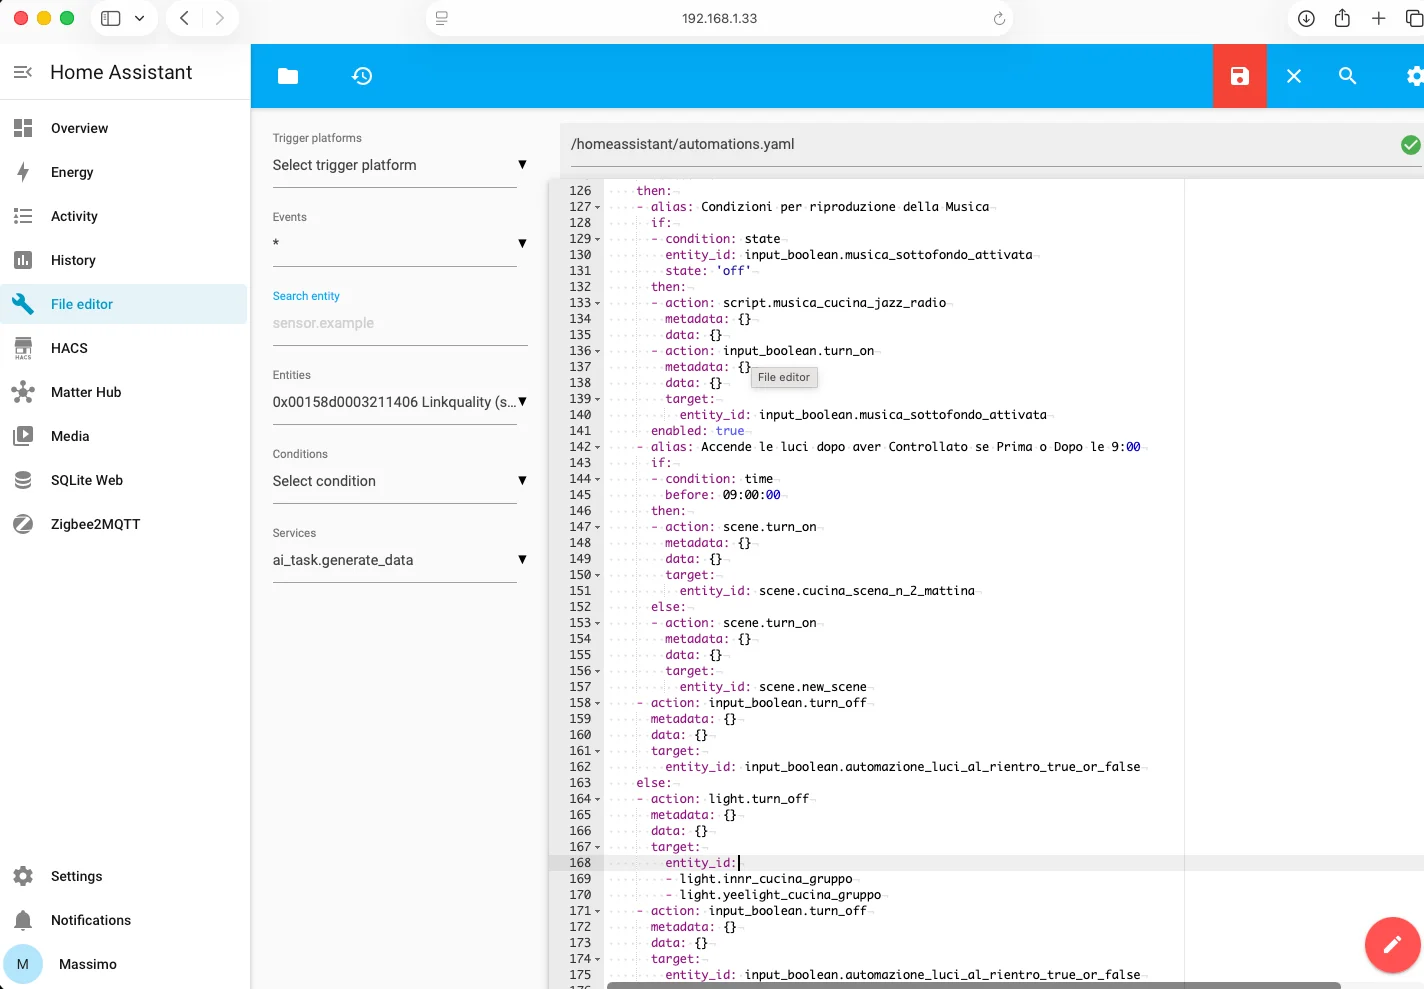Click 'light.yeelight_cucina_gruppo' on line 170
This screenshot has height=989, width=1424.
(x=780, y=895)
